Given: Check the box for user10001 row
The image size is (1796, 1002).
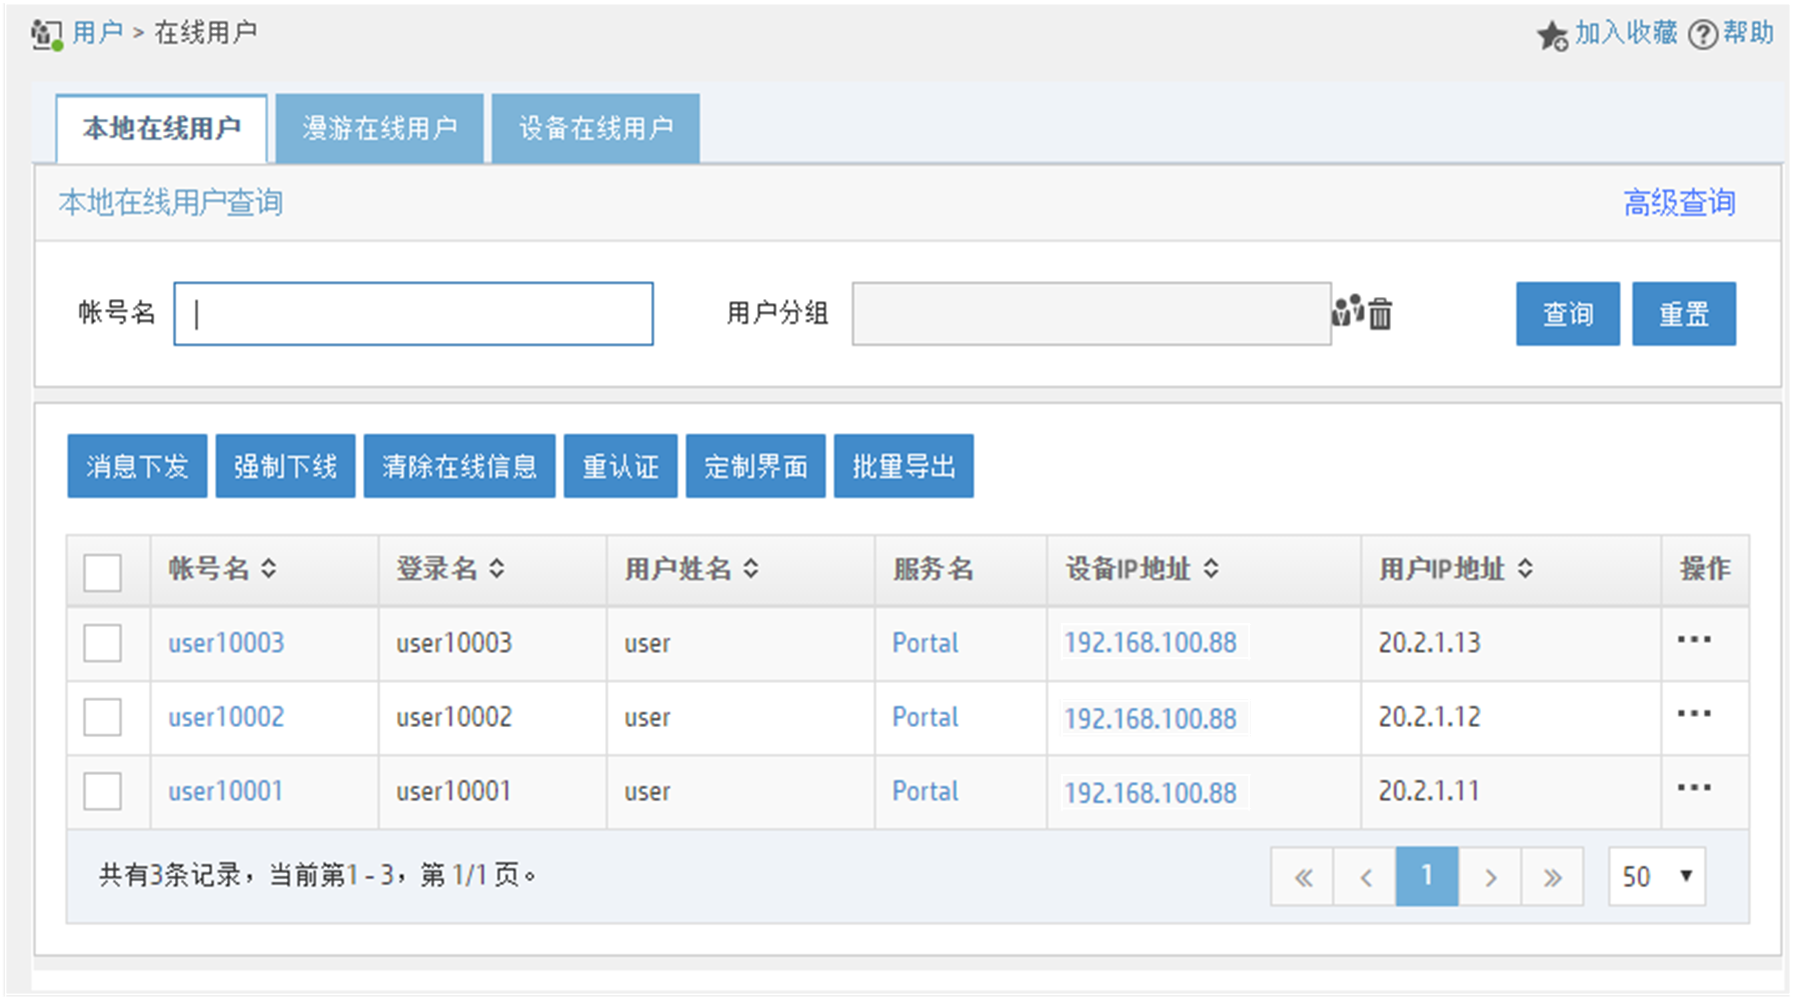Looking at the screenshot, I should tap(103, 791).
